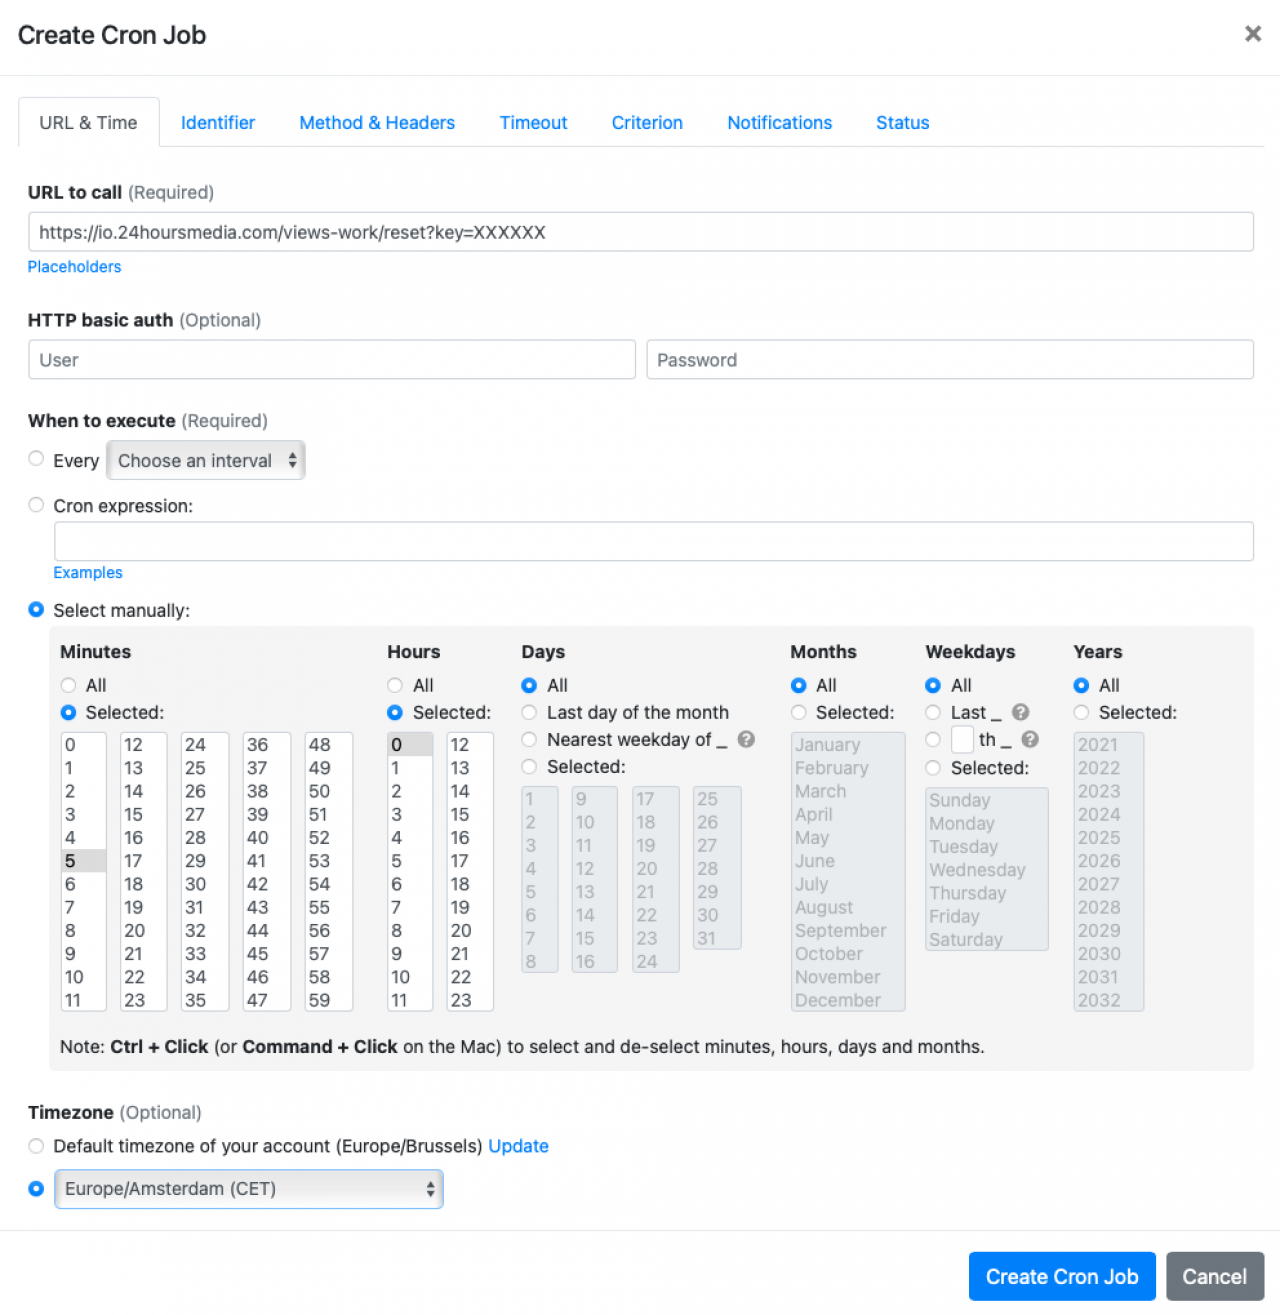Focus the HTTP basic auth User field

click(x=332, y=359)
